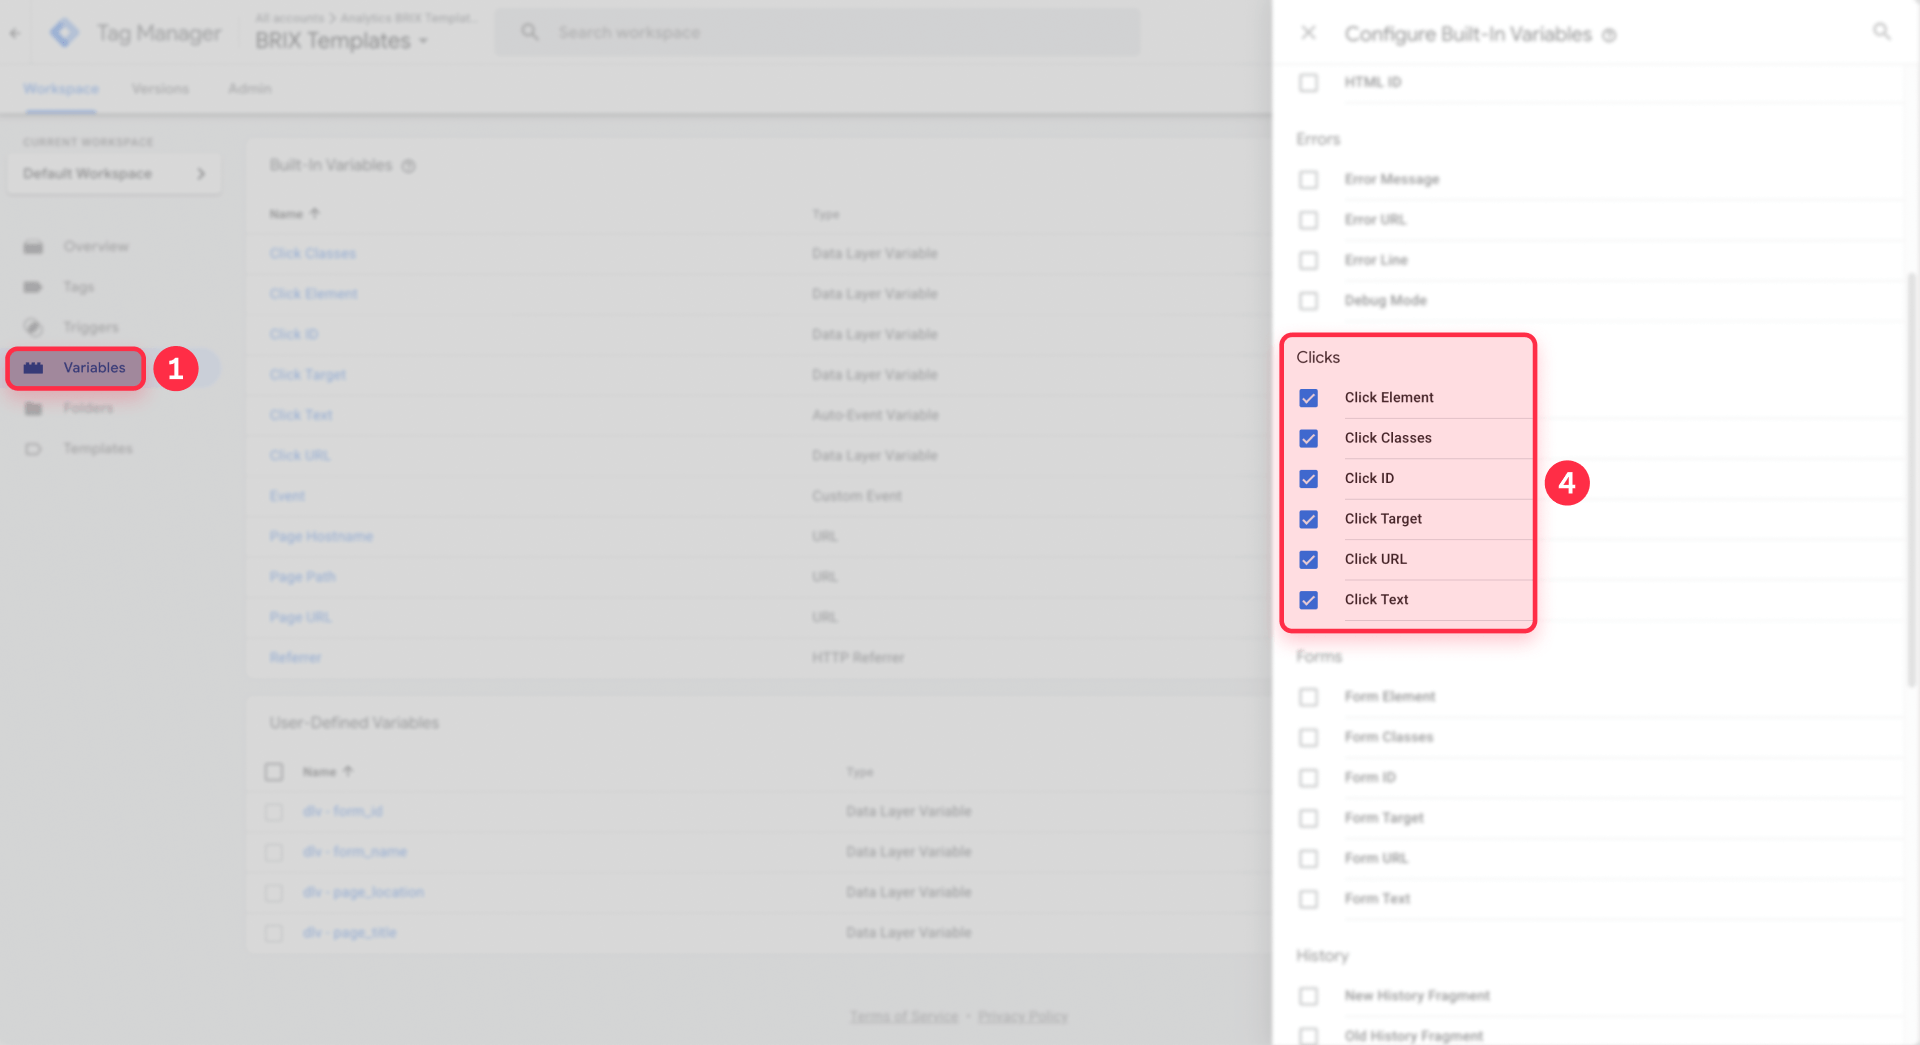Image resolution: width=1920 pixels, height=1045 pixels.
Task: Select the Variables sidebar icon
Action: pos(33,368)
